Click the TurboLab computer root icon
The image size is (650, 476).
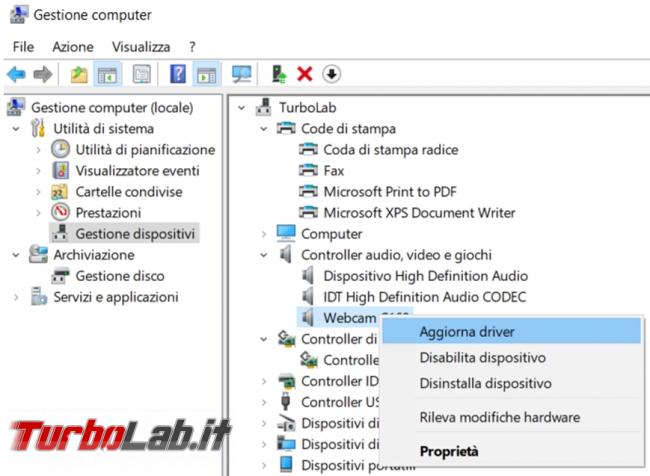[x=264, y=107]
